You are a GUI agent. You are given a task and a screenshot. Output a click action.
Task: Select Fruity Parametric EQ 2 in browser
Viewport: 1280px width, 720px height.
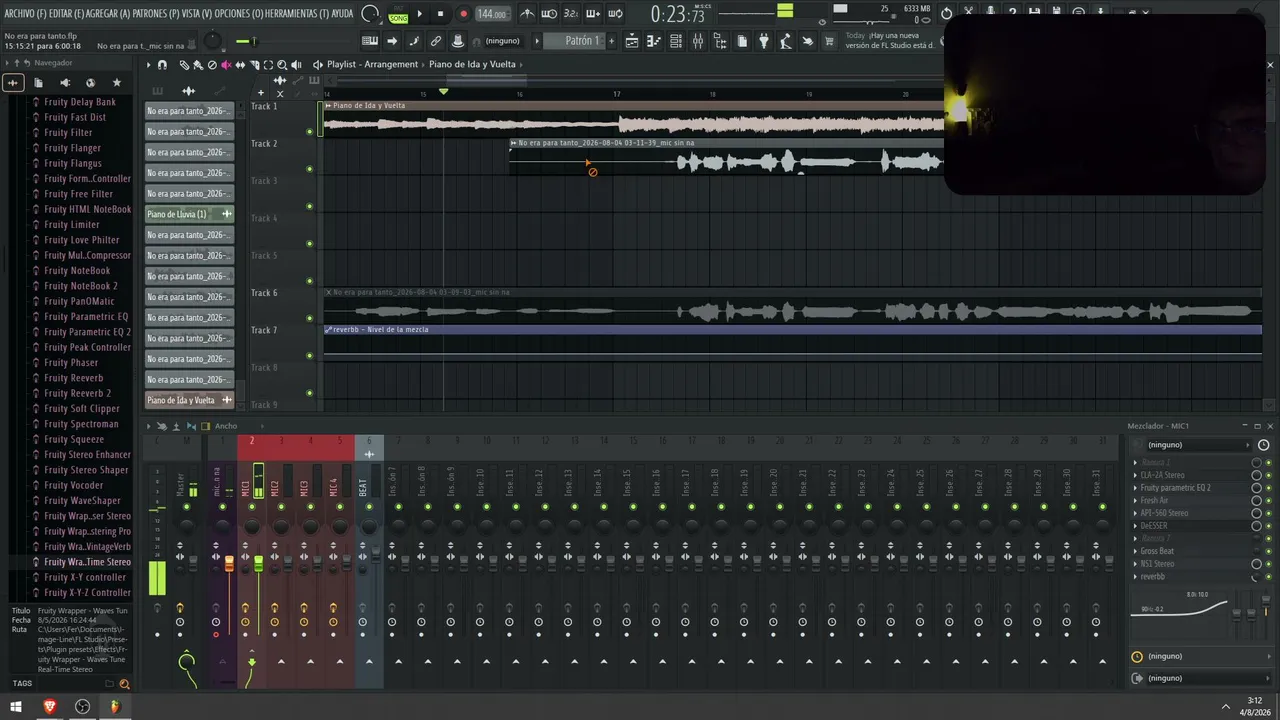(87, 332)
